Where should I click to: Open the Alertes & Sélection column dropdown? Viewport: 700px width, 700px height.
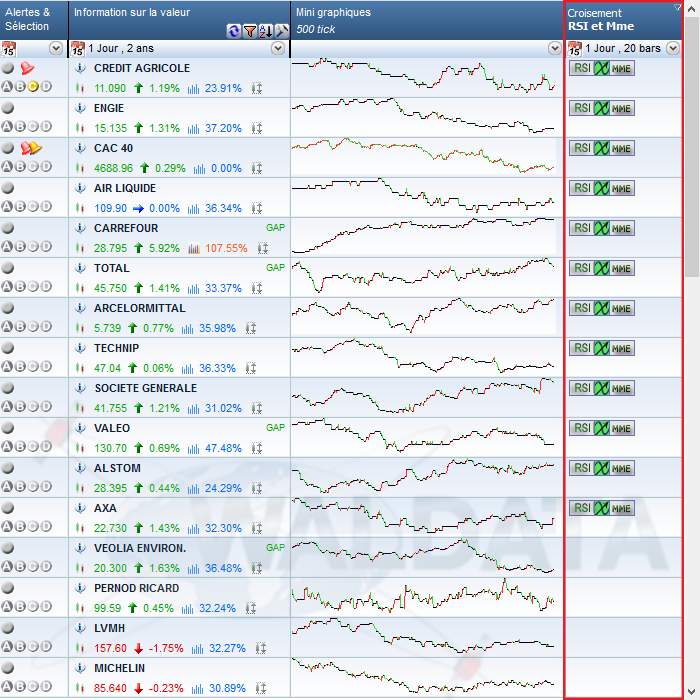click(x=56, y=48)
